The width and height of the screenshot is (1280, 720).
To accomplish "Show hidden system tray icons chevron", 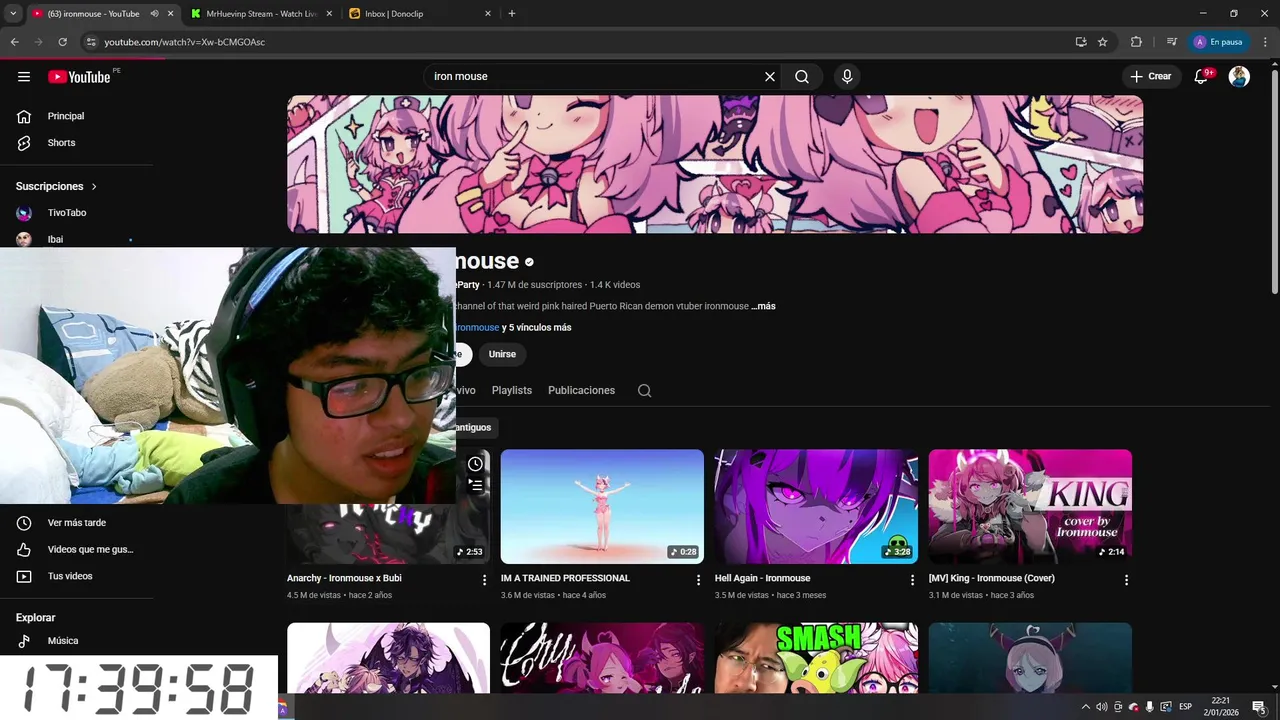I will [1086, 707].
